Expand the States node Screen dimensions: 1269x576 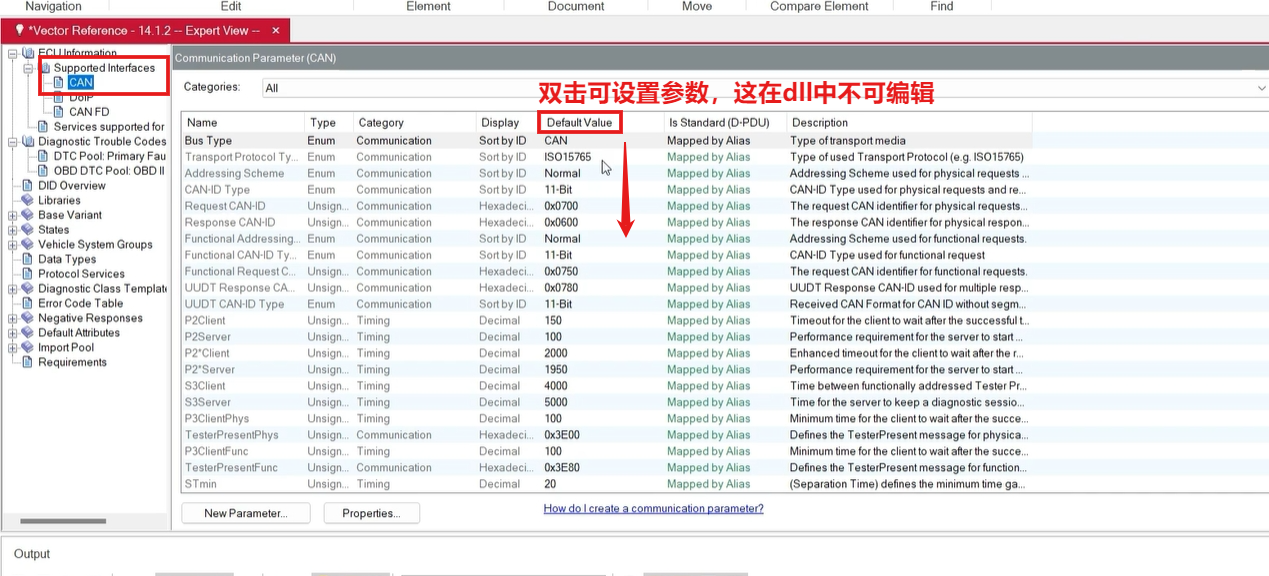(x=12, y=230)
